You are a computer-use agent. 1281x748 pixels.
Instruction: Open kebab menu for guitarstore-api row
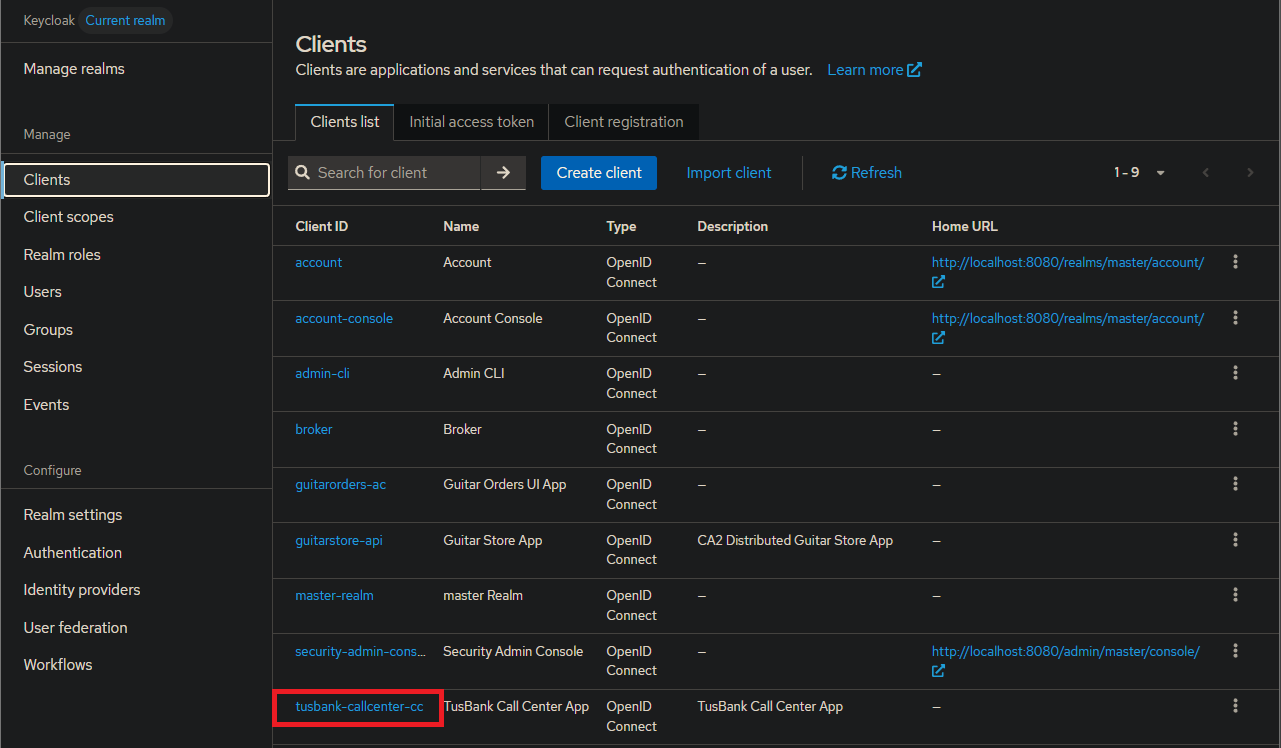pos(1236,540)
